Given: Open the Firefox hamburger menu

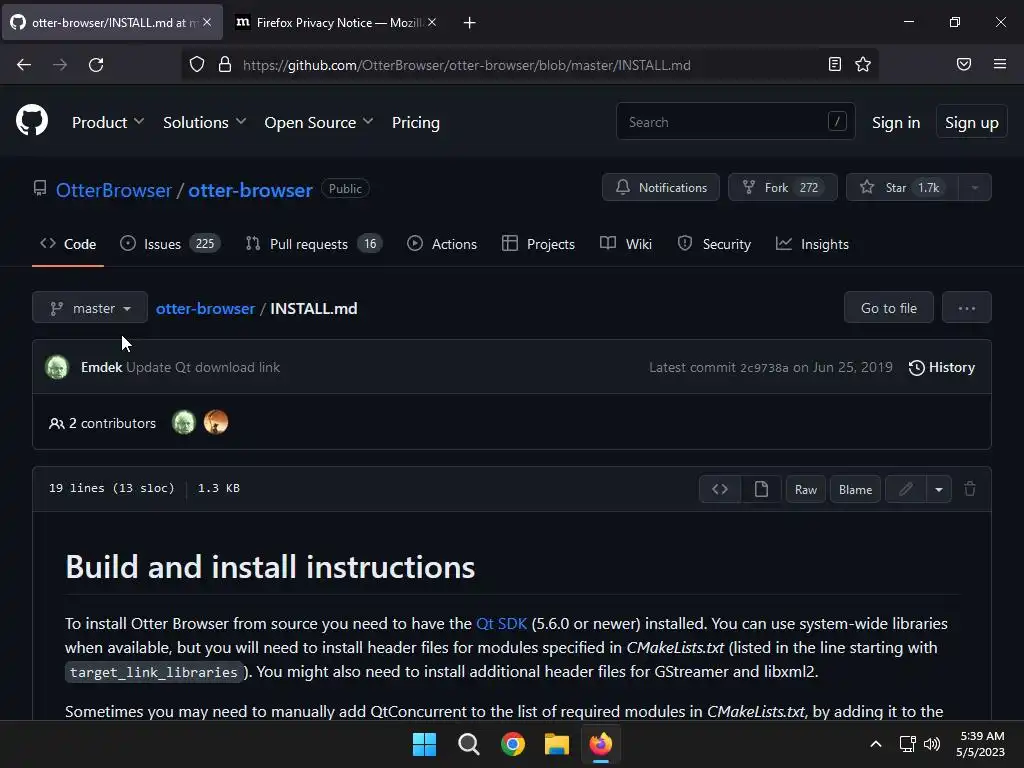Looking at the screenshot, I should (x=1000, y=64).
